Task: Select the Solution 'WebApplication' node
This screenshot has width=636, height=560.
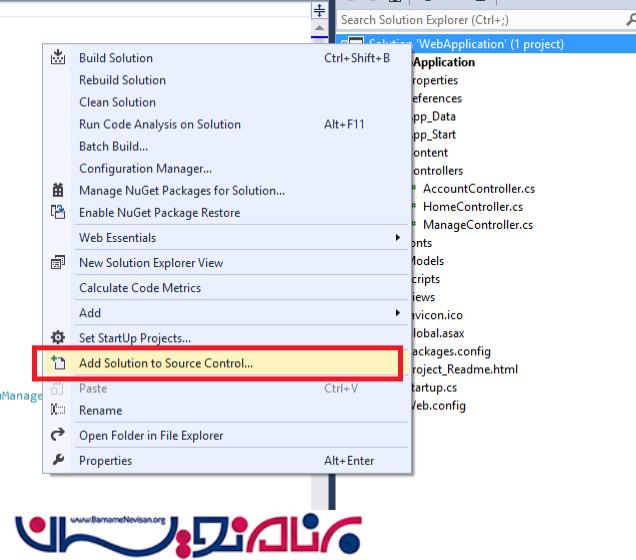Action: [x=486, y=44]
